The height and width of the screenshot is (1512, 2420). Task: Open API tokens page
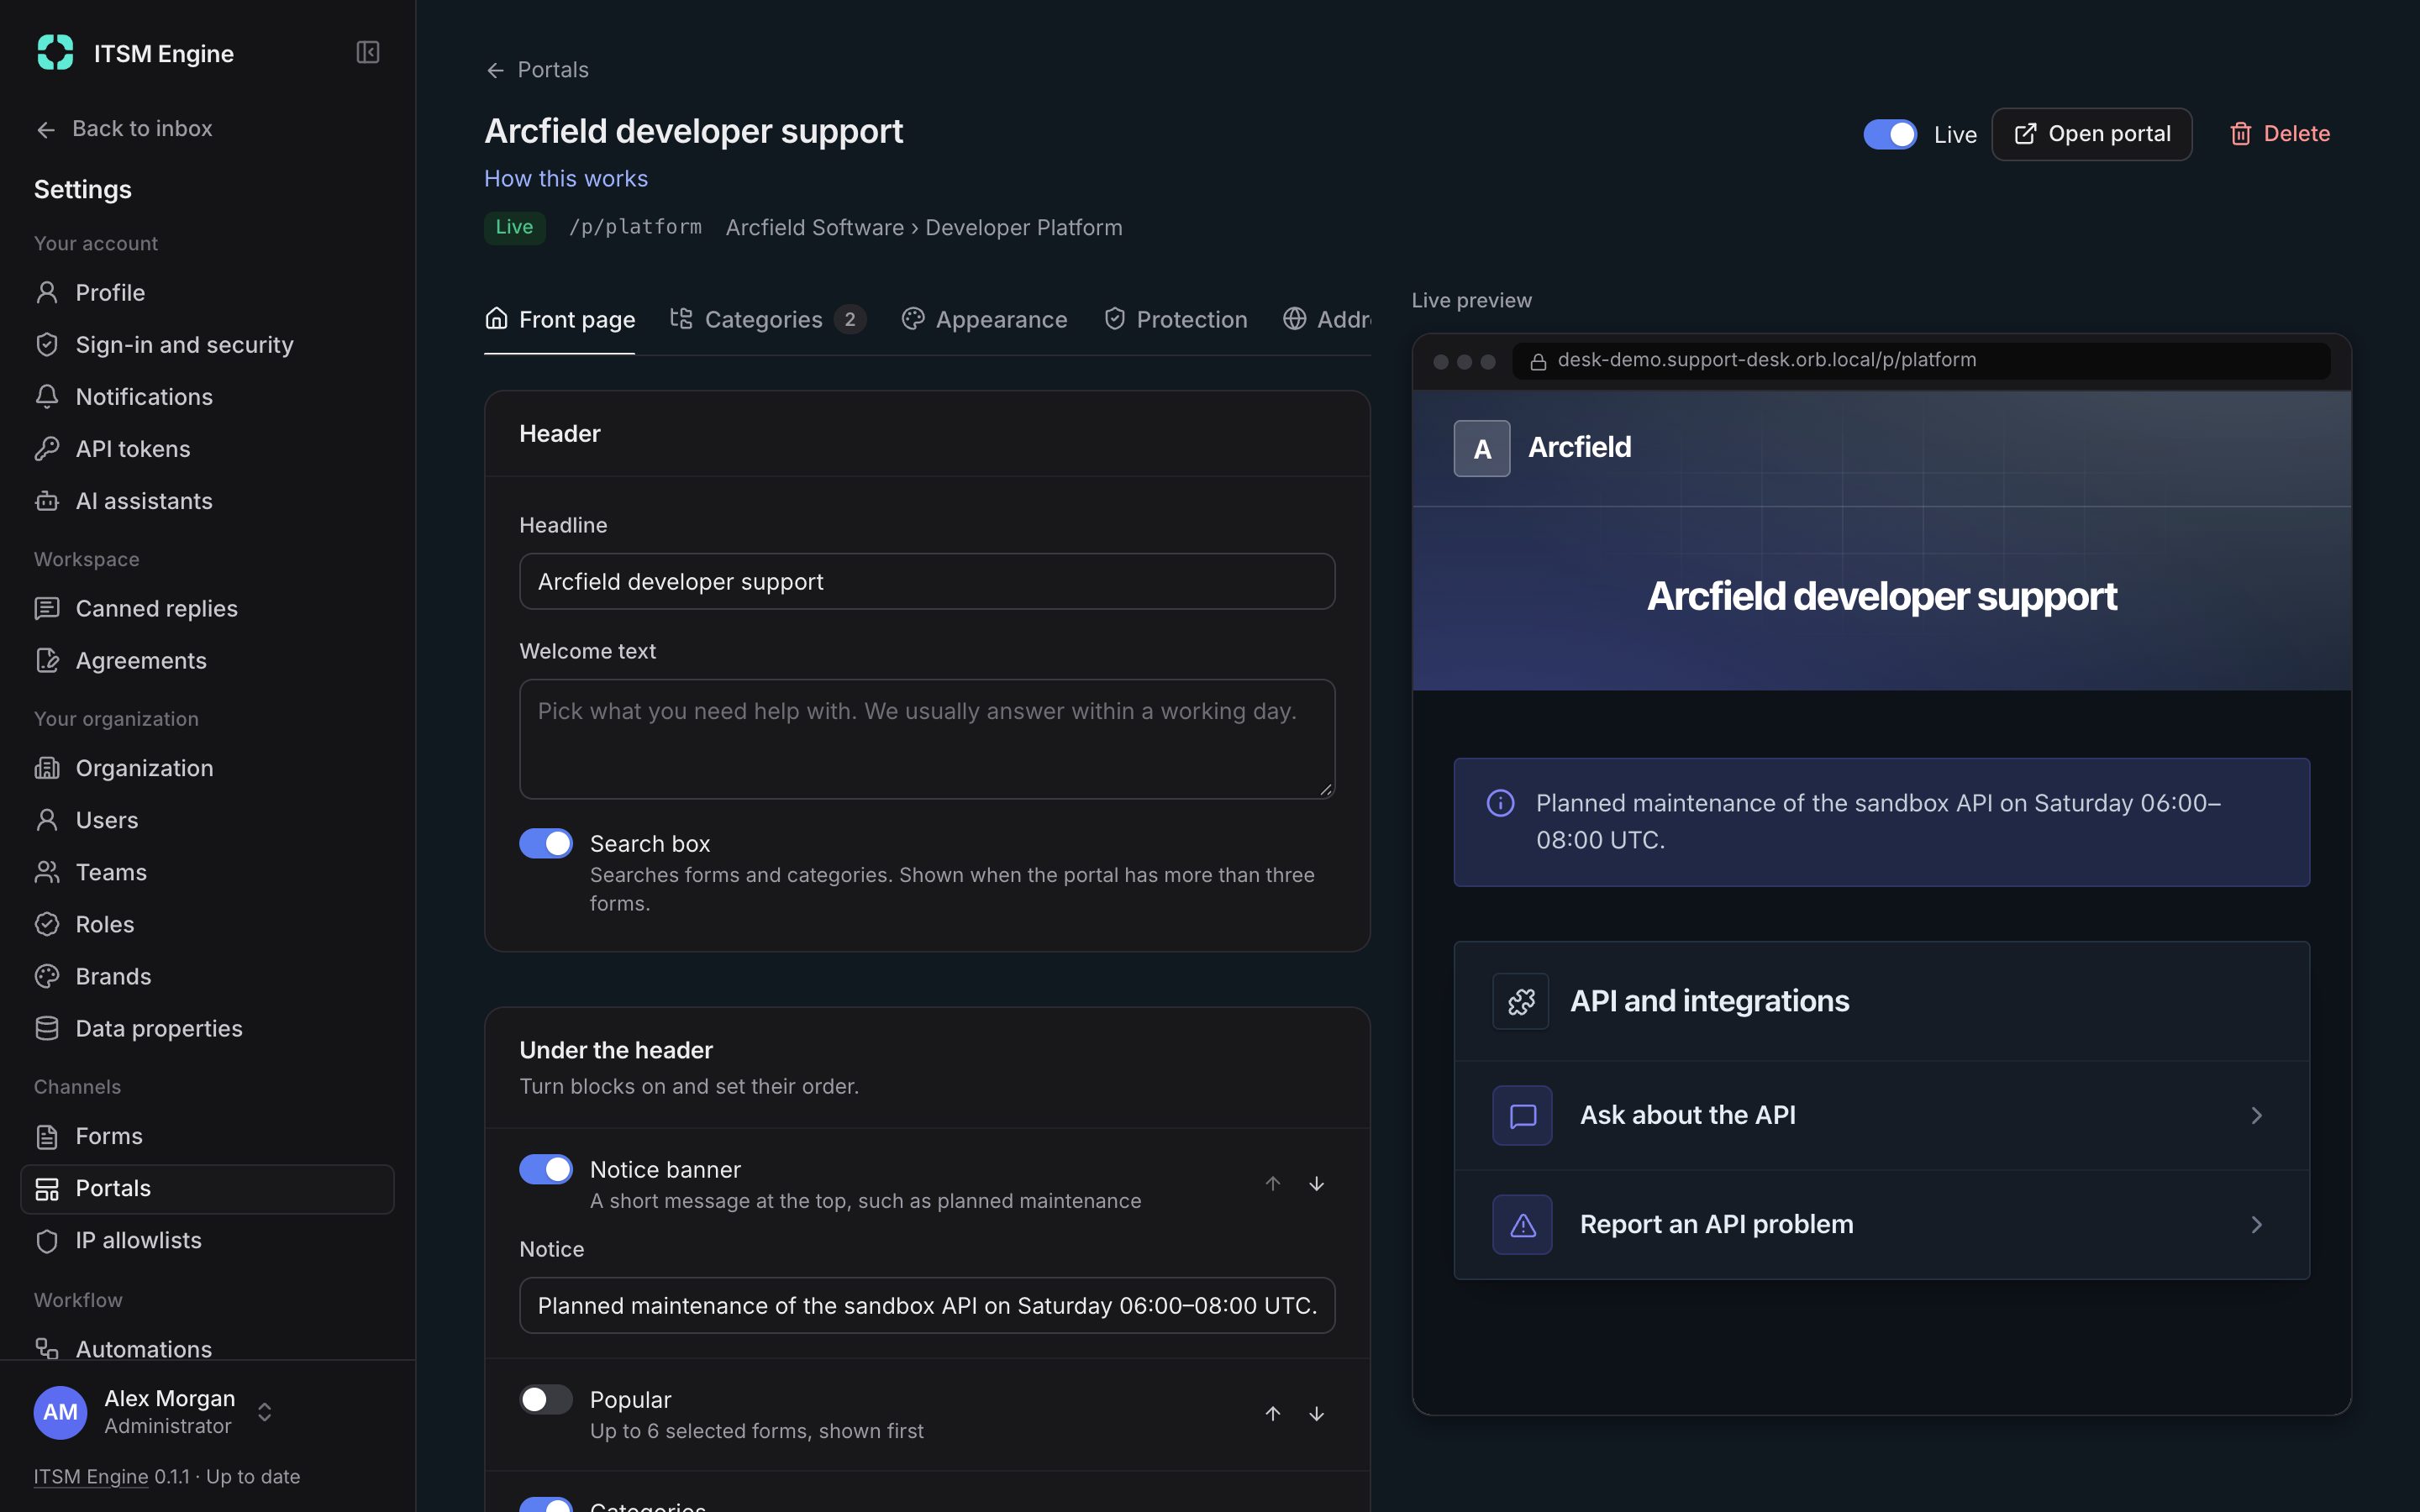[x=207, y=448]
